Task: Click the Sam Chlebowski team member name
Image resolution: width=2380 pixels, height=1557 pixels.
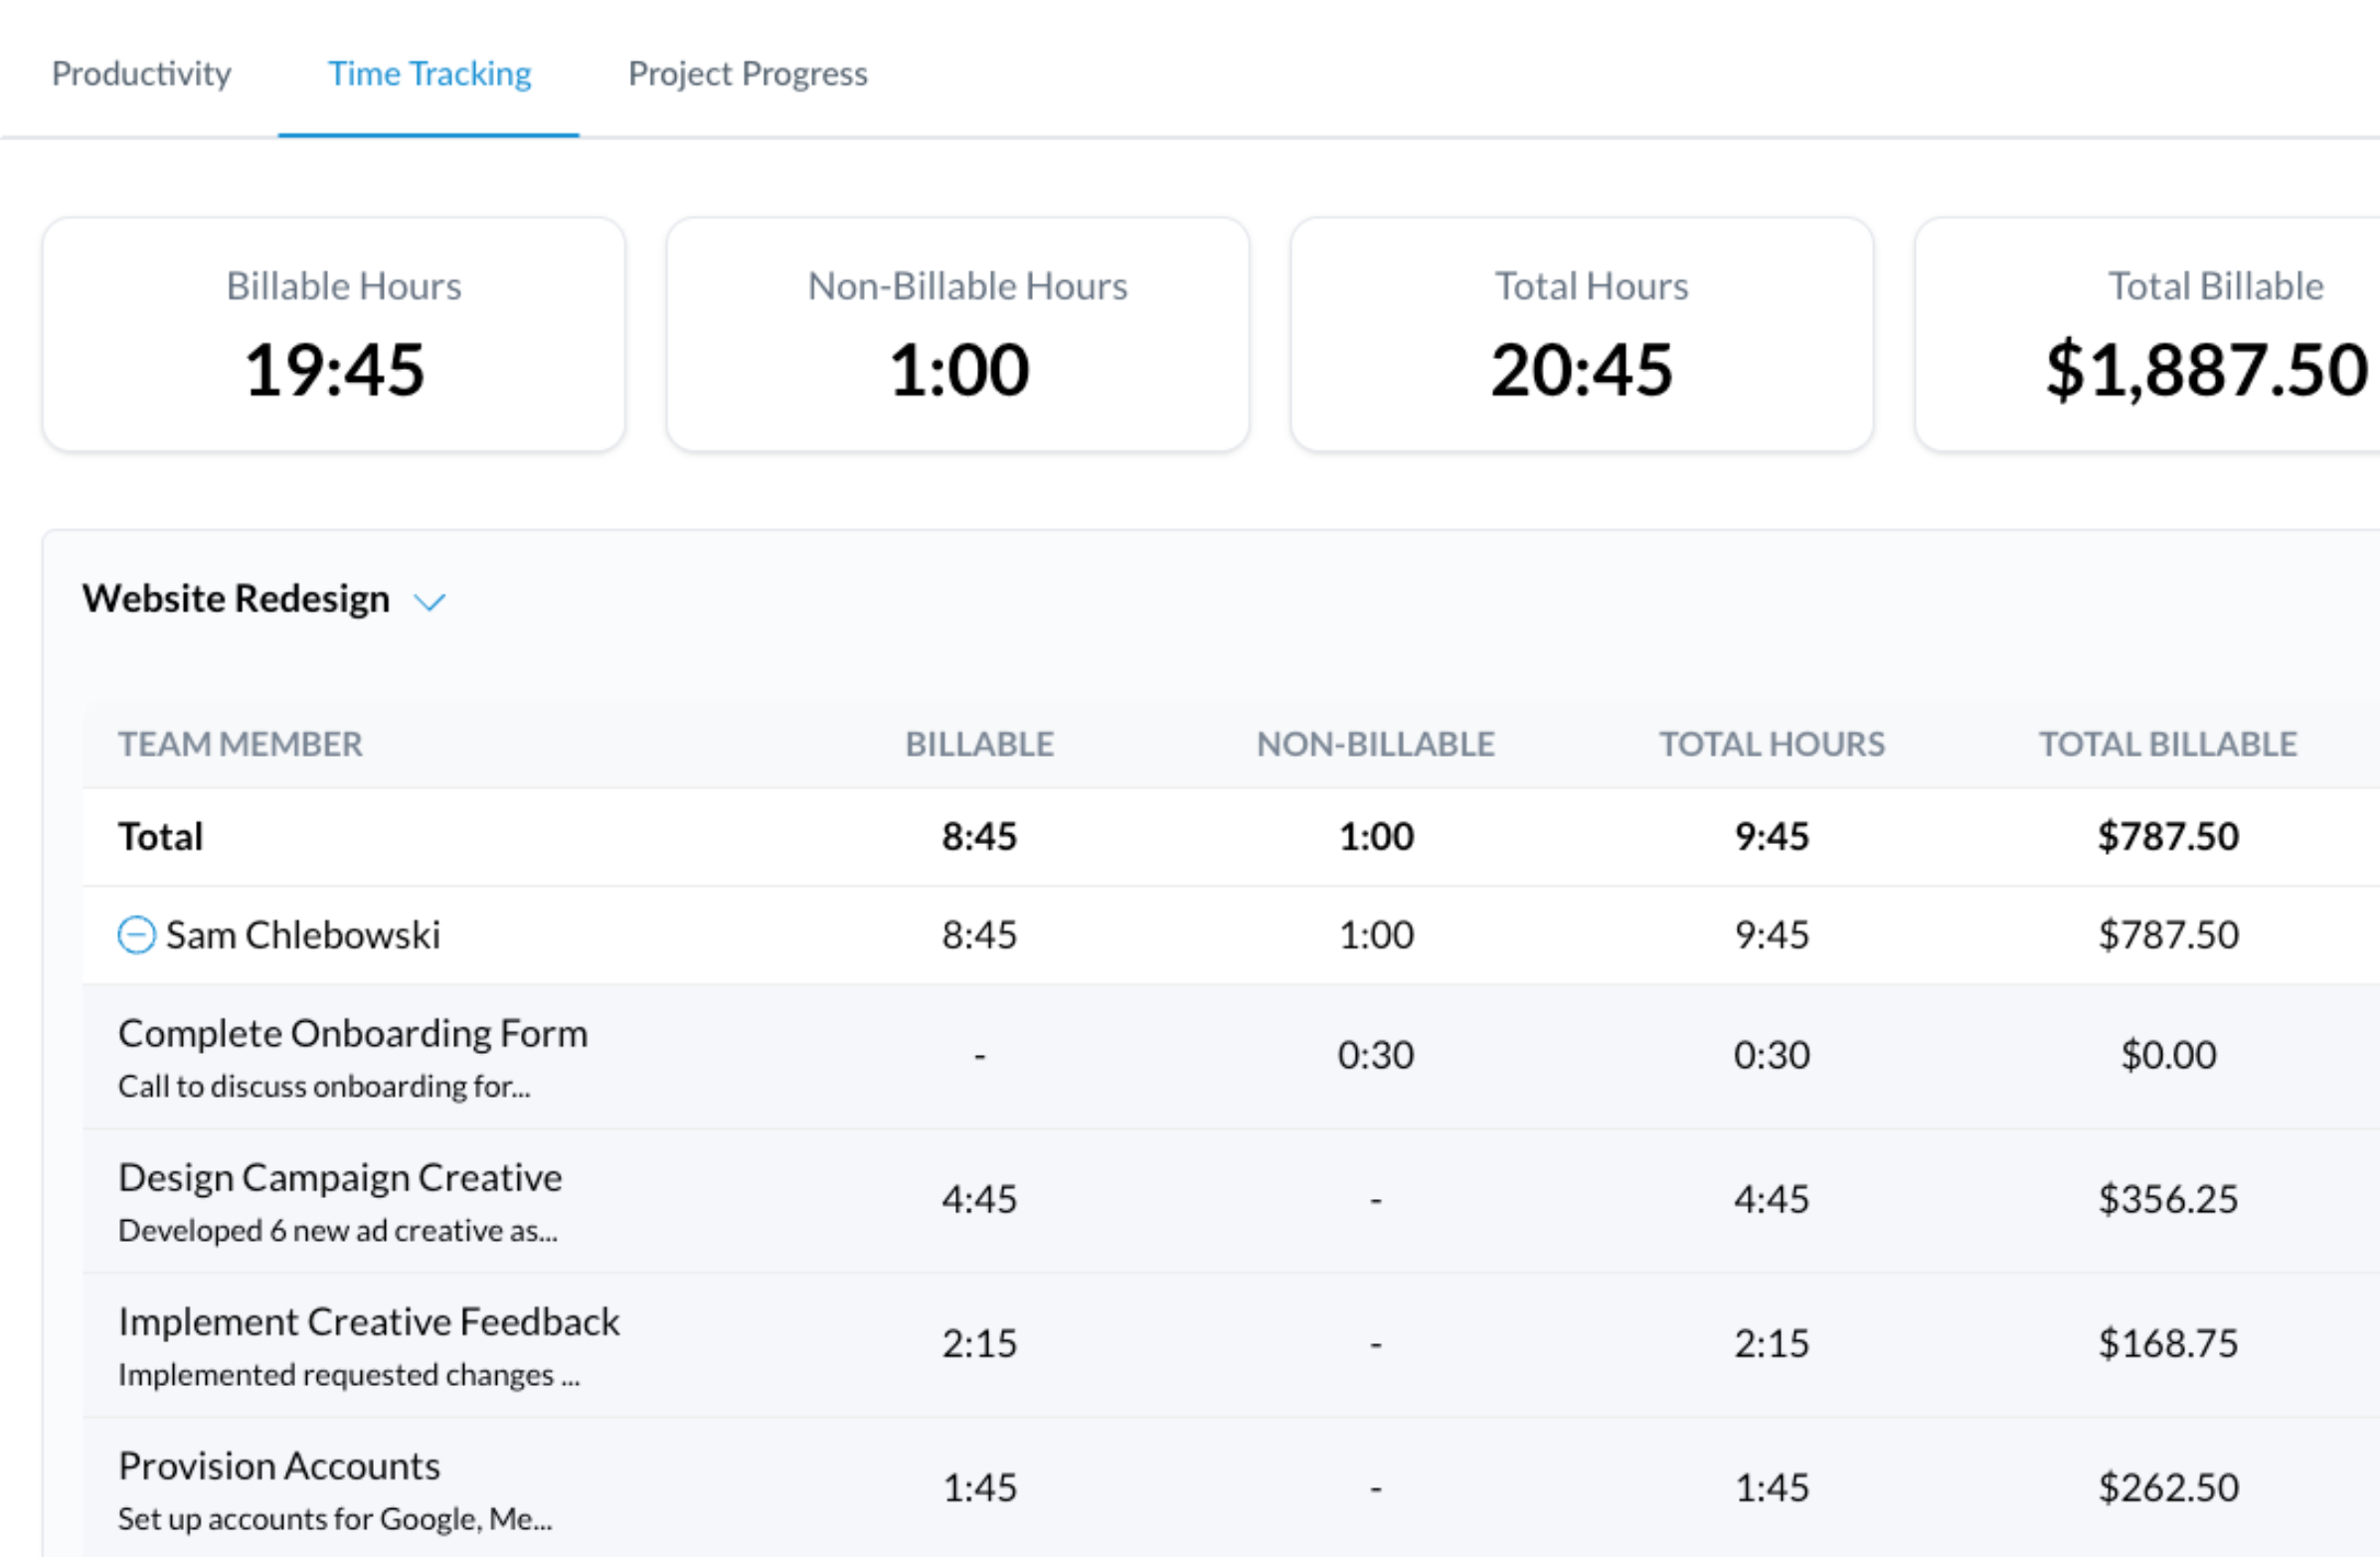Action: tap(302, 935)
